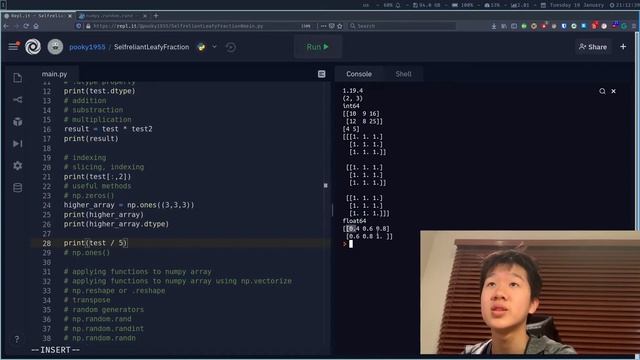Go to browser home page

click(36, 26)
